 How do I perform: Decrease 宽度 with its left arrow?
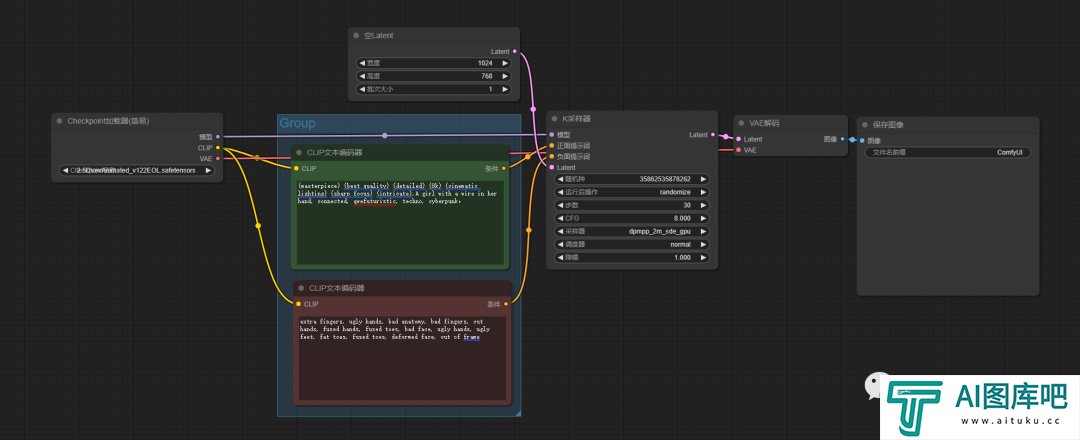point(362,63)
